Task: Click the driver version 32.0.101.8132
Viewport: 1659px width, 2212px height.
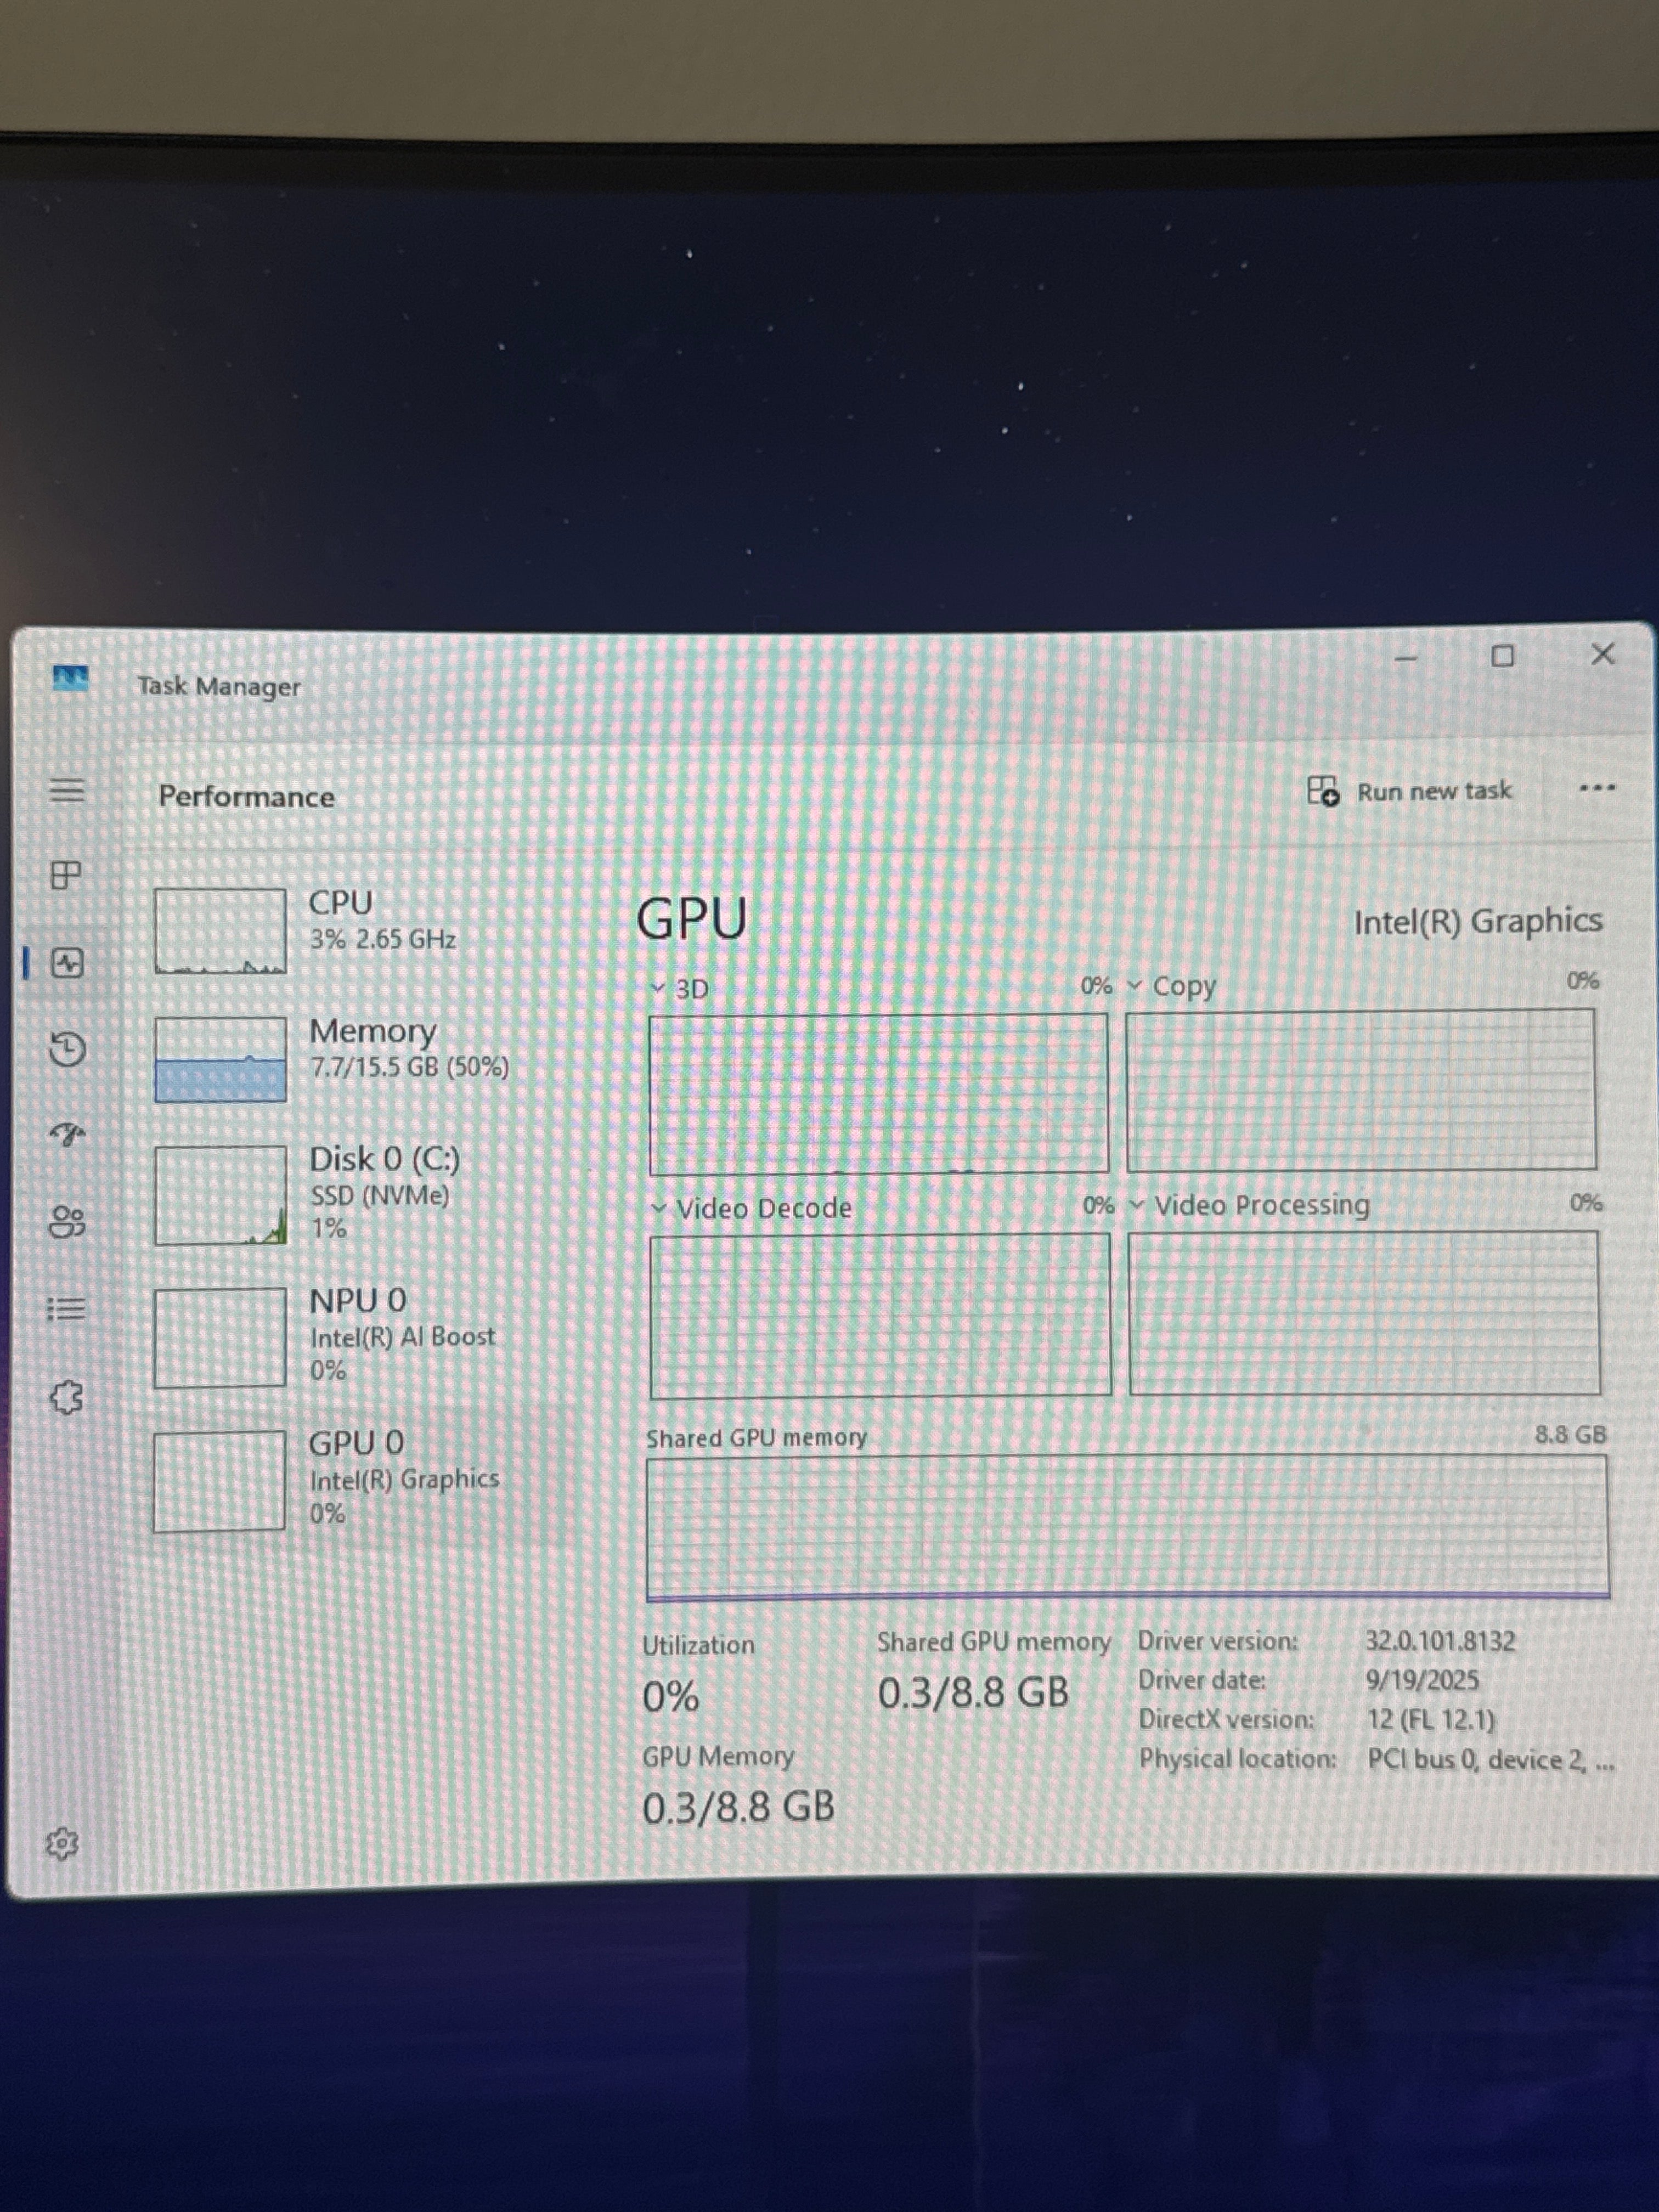Action: [x=1440, y=1641]
